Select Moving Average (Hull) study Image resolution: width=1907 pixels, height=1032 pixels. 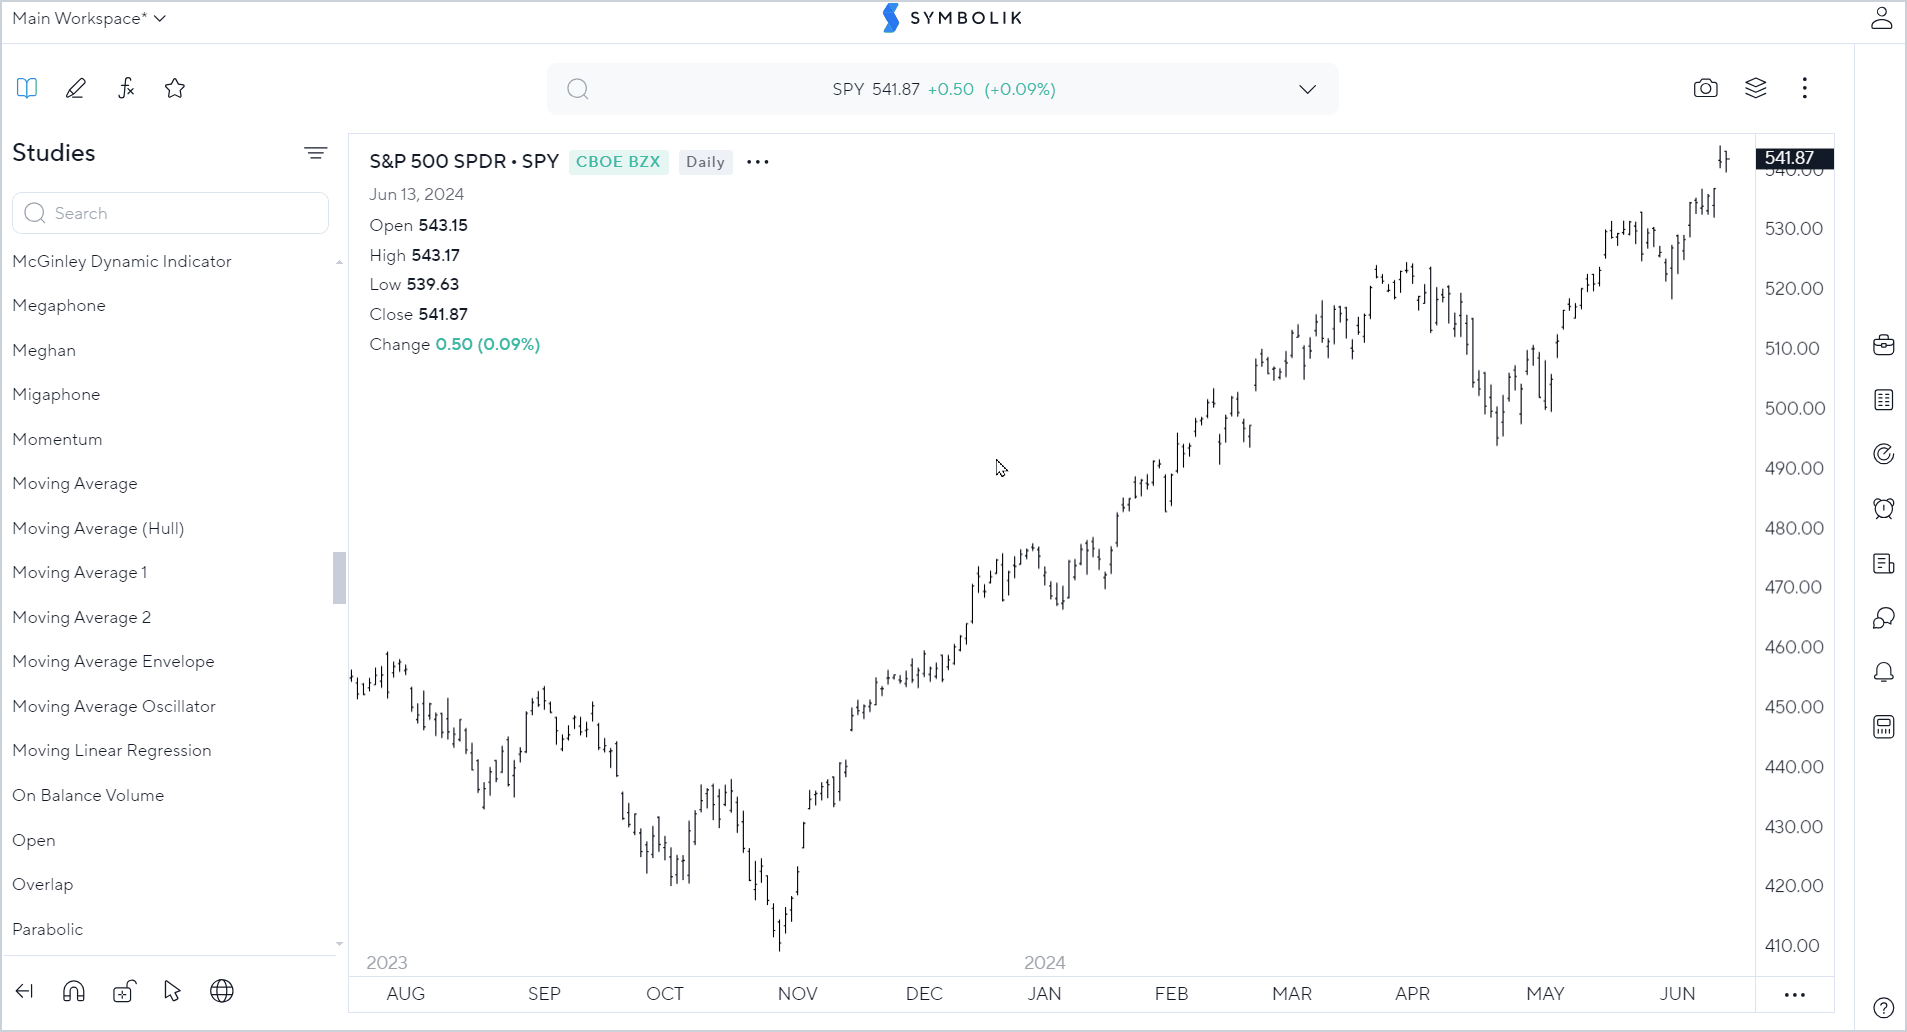click(98, 528)
